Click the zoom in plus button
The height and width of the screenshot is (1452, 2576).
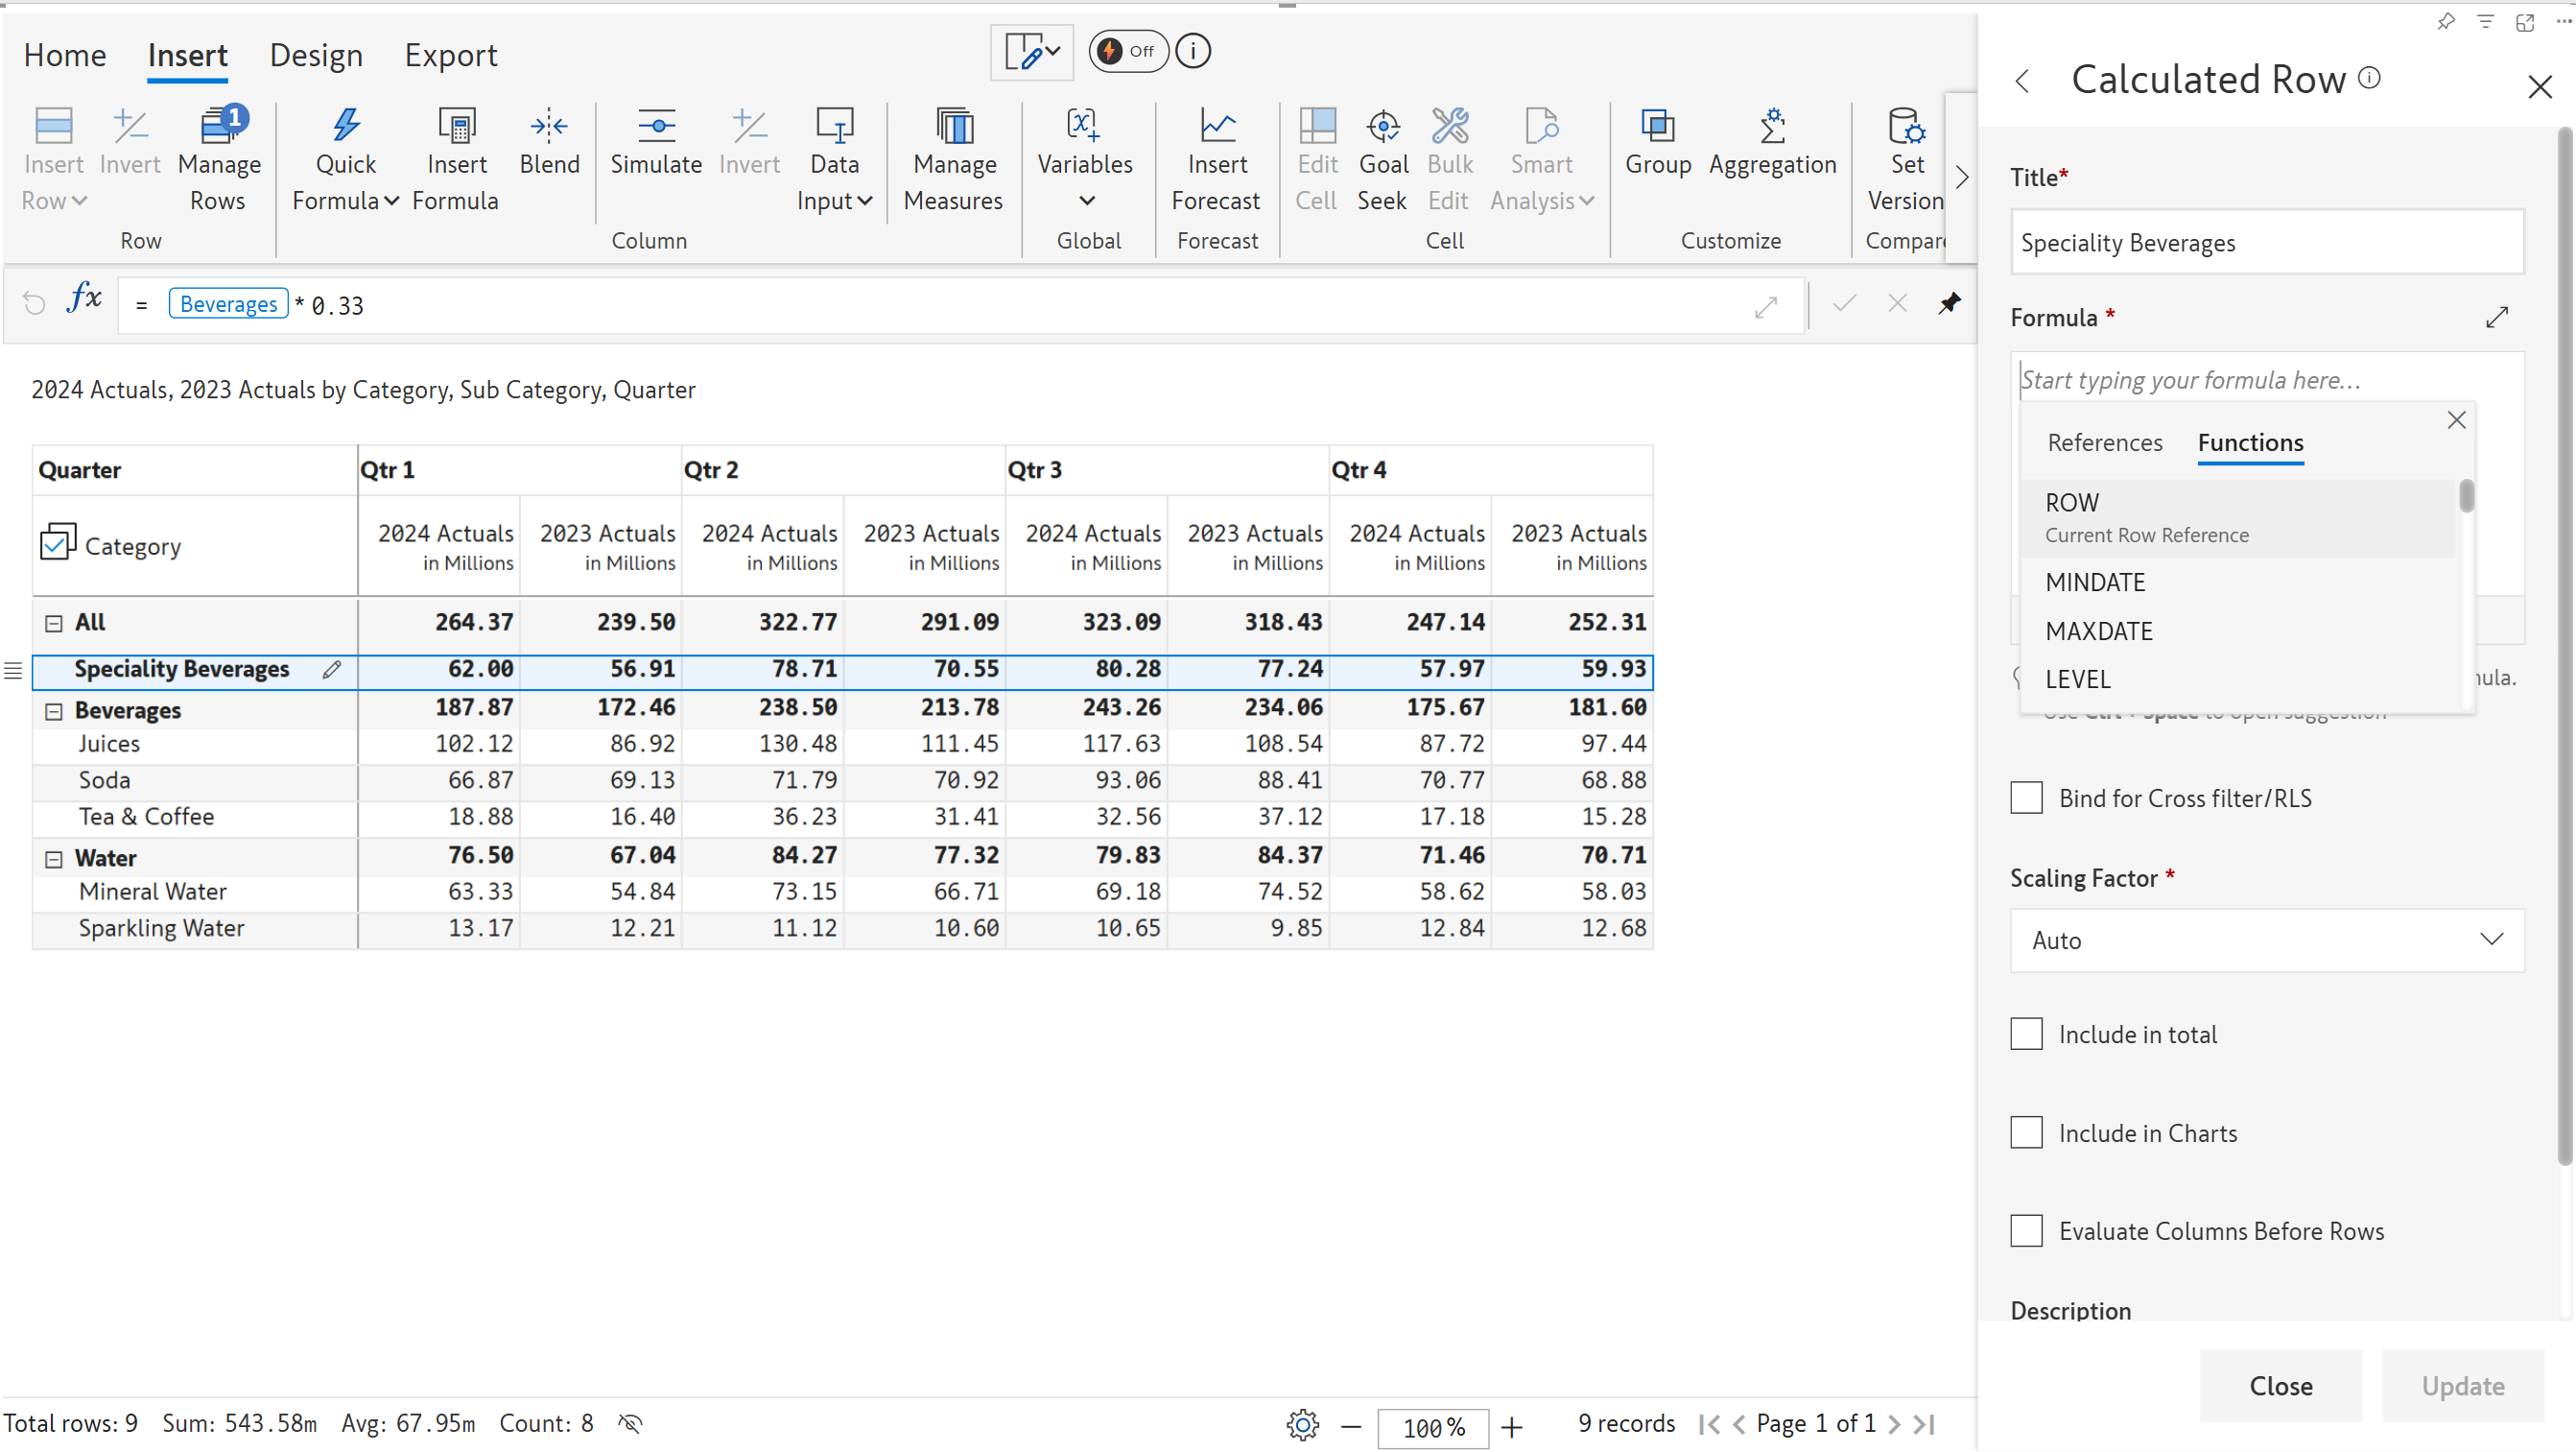pyautogui.click(x=1511, y=1427)
